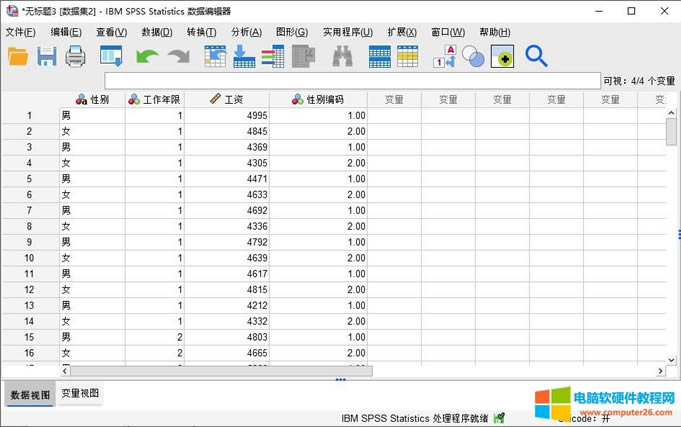The height and width of the screenshot is (427, 681).
Task: Save the dataset with the floppy disk icon
Action: point(46,57)
